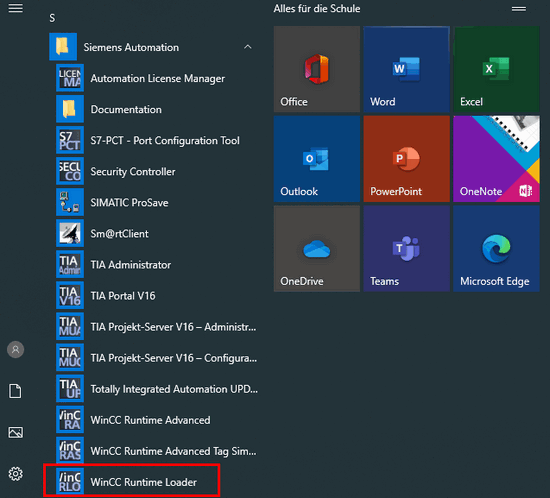The height and width of the screenshot is (498, 550).
Task: Launch 'TIA Projekt-Server V16 – Configura...' text
Action: coord(174,358)
